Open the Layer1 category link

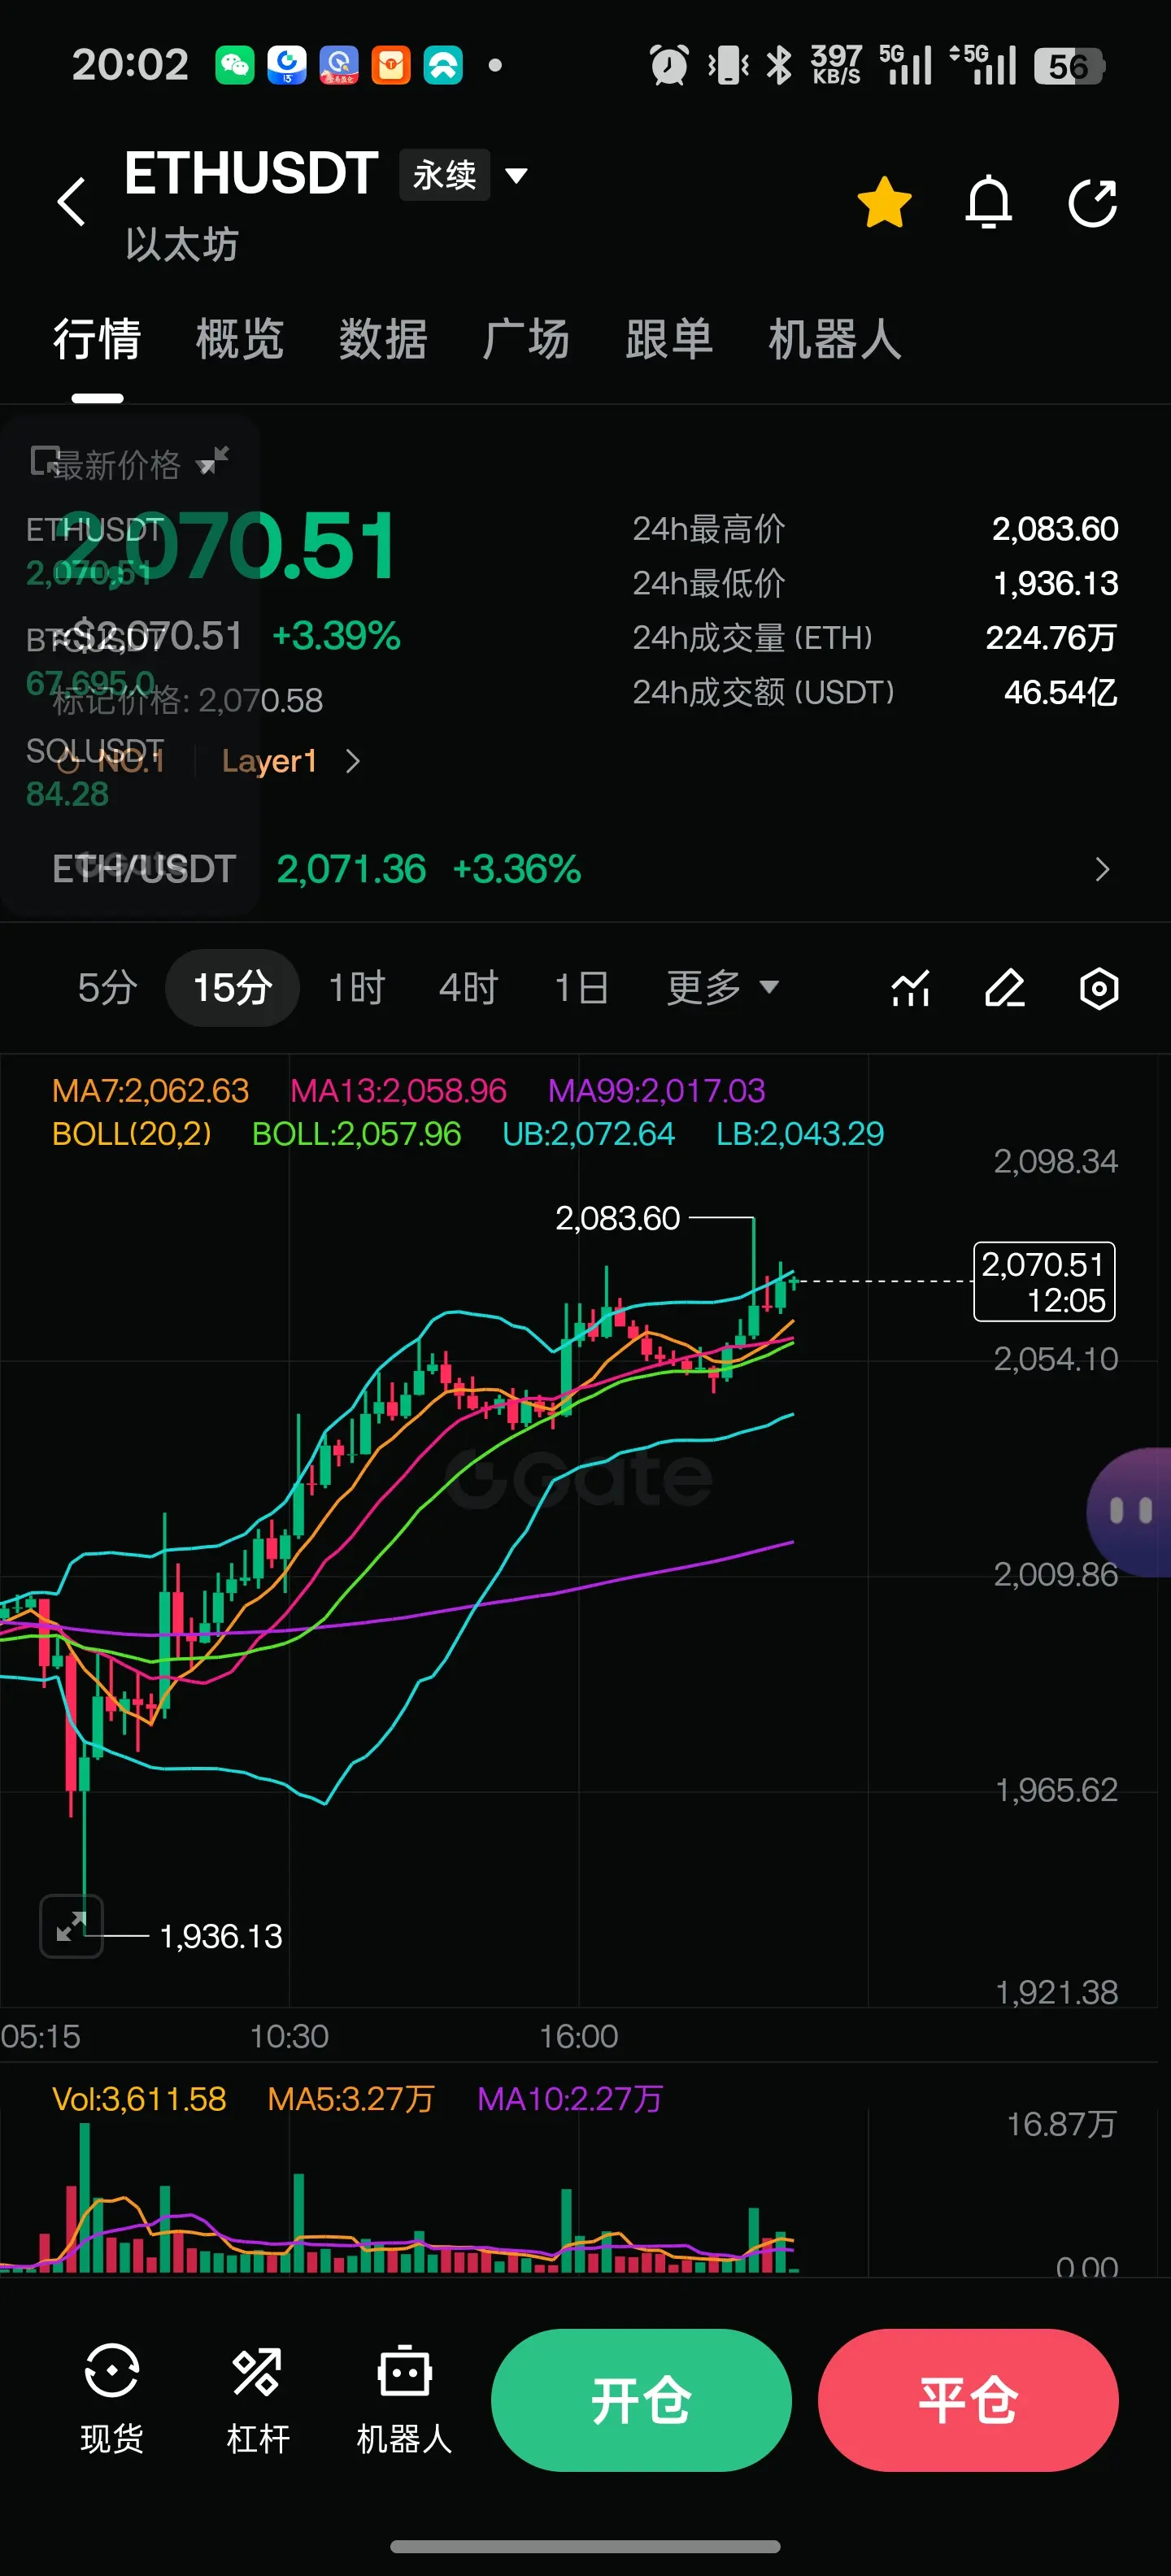coord(269,761)
